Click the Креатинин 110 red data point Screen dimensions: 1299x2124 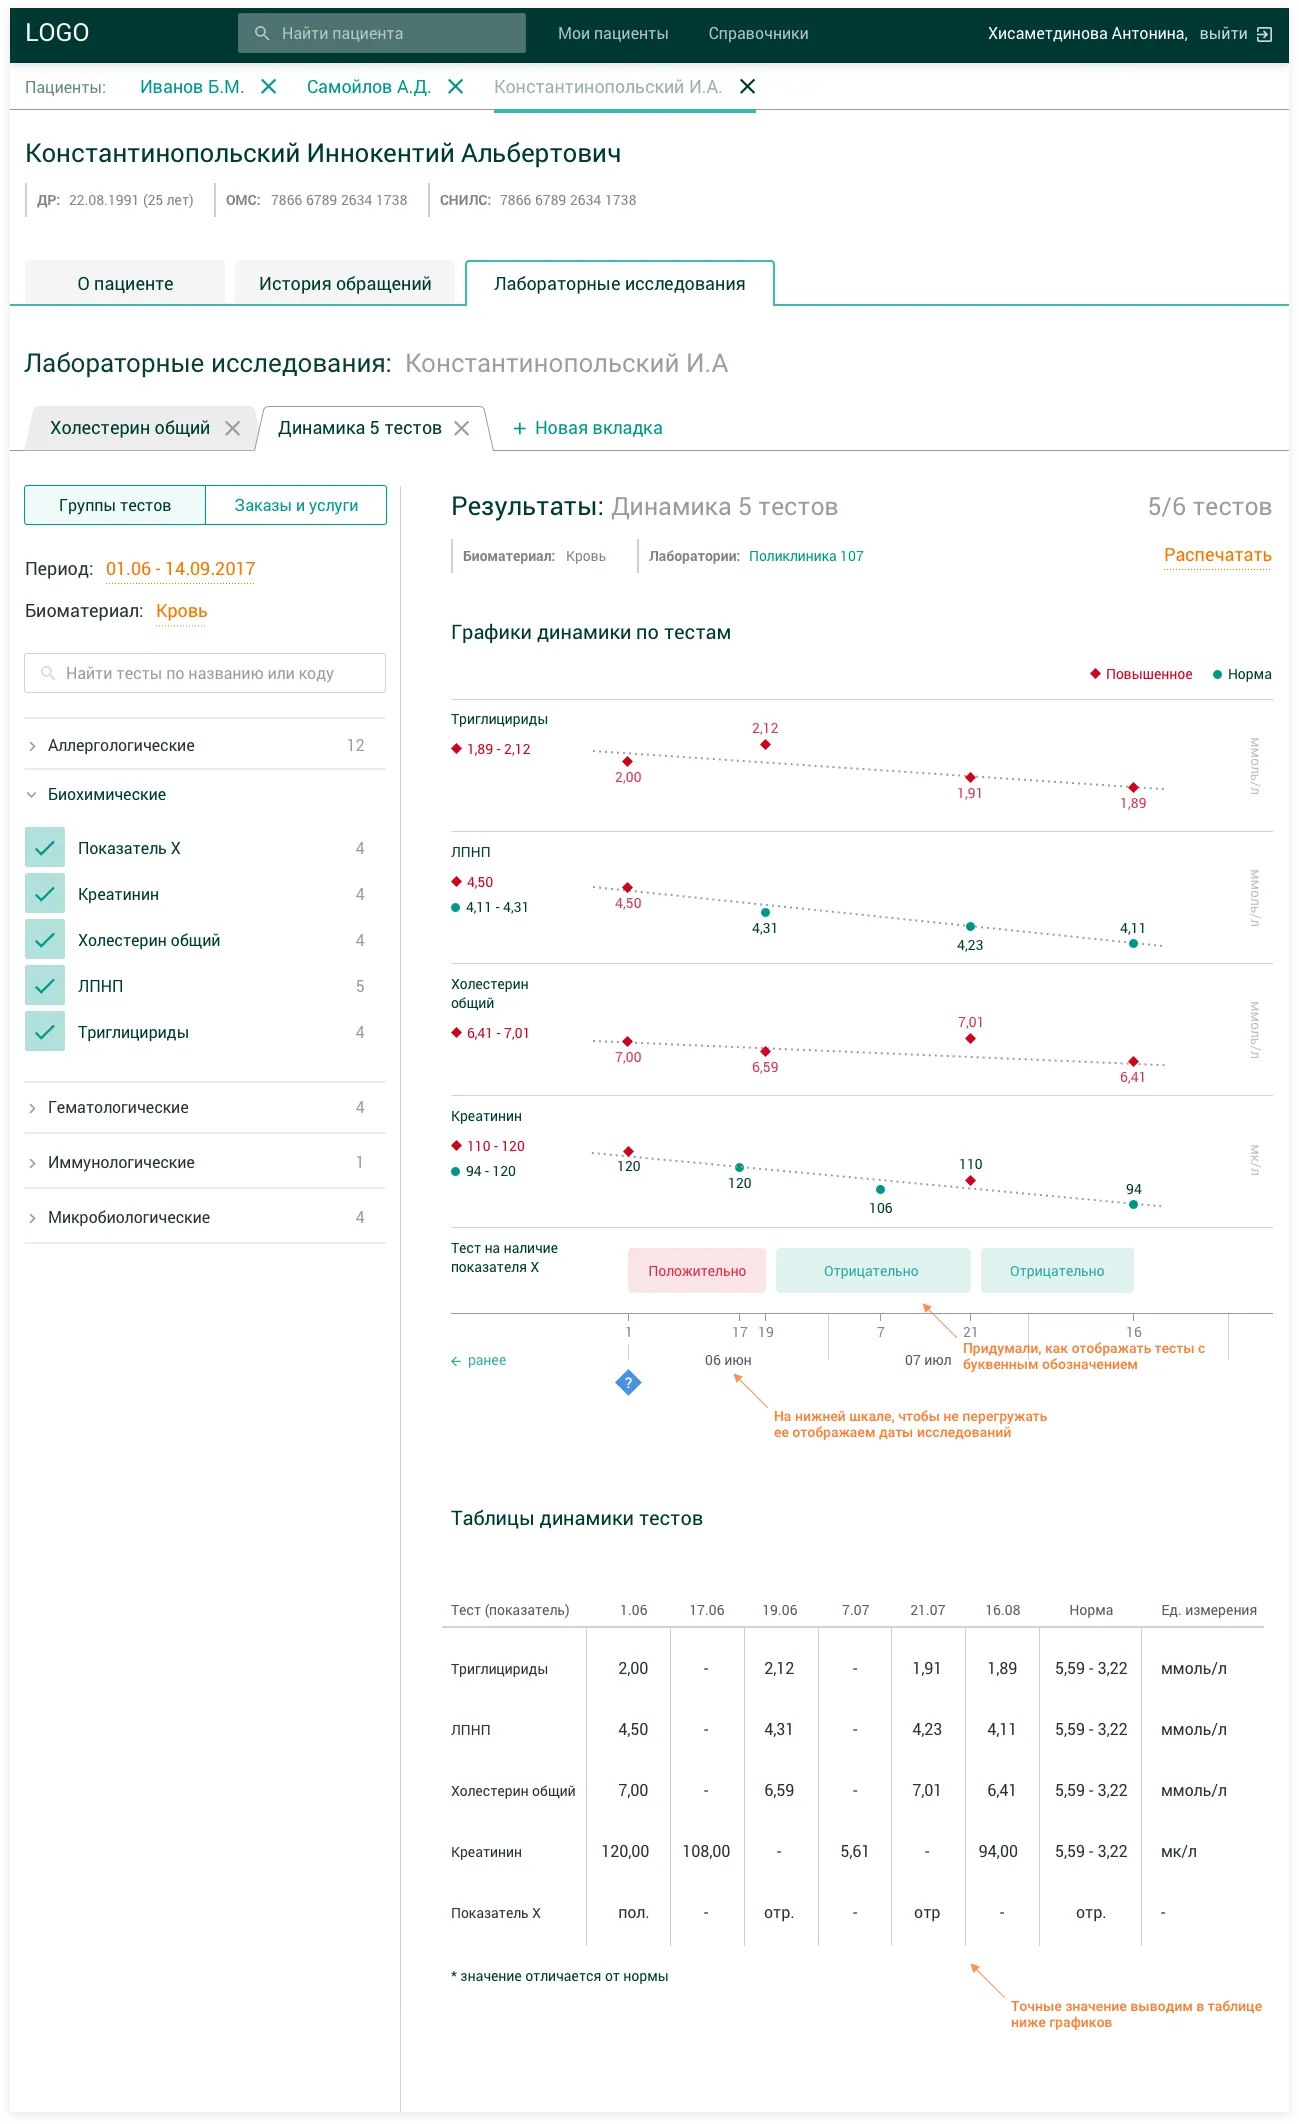tap(970, 1181)
